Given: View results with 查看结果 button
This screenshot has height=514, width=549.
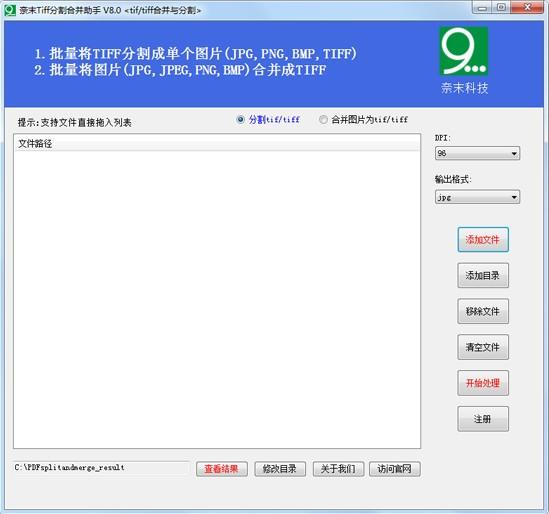Looking at the screenshot, I should pos(222,469).
